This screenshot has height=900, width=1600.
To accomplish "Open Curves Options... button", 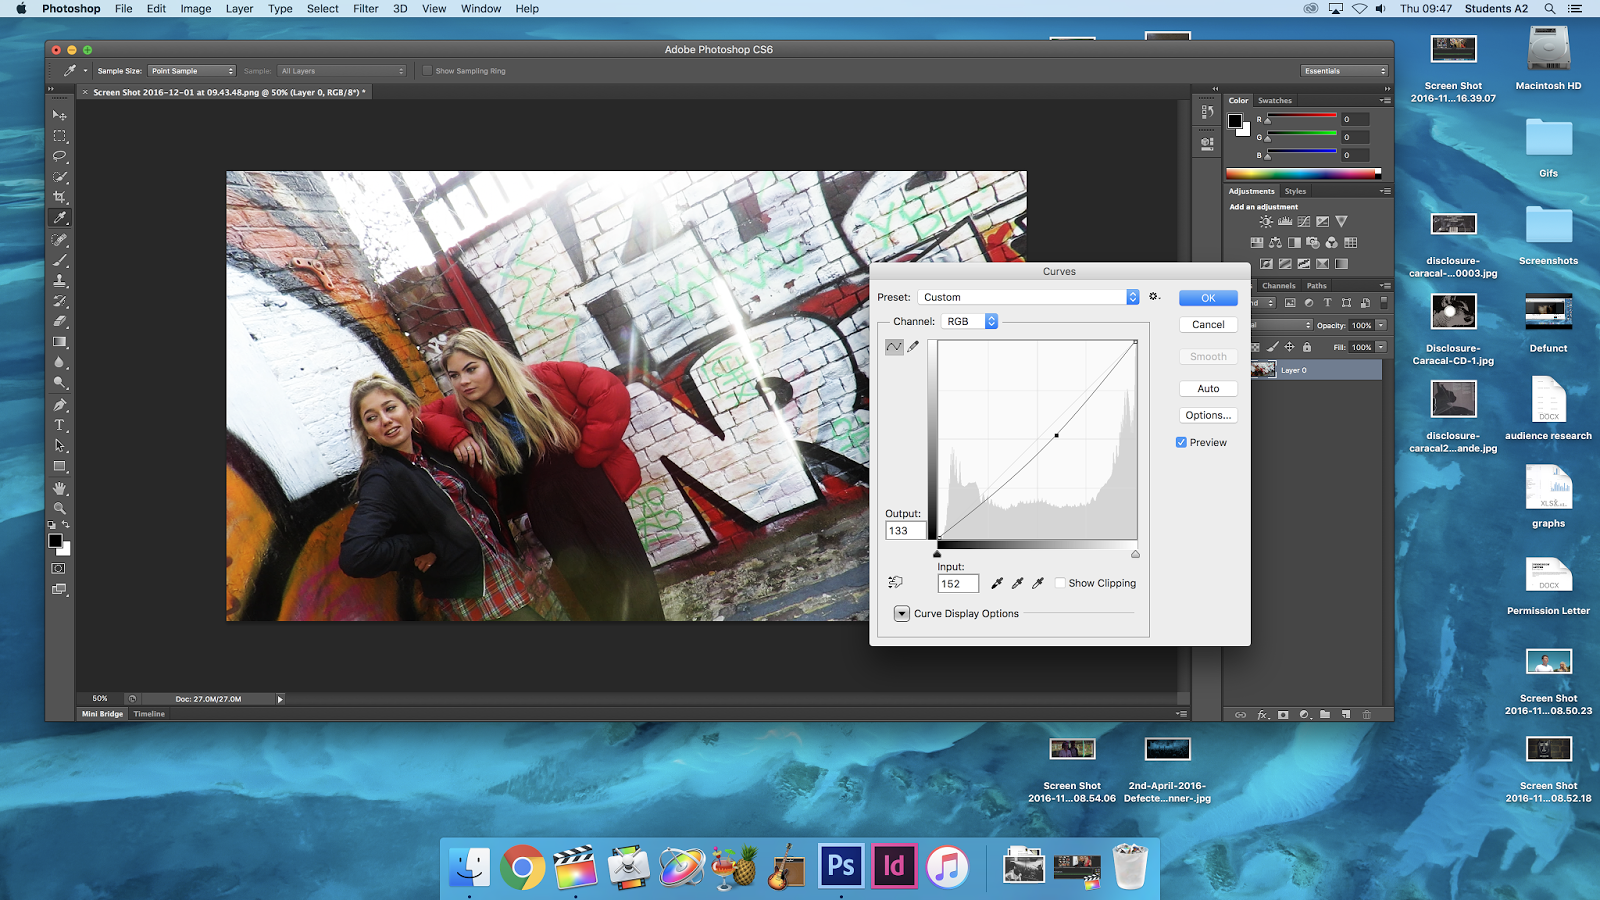I will pyautogui.click(x=1208, y=415).
